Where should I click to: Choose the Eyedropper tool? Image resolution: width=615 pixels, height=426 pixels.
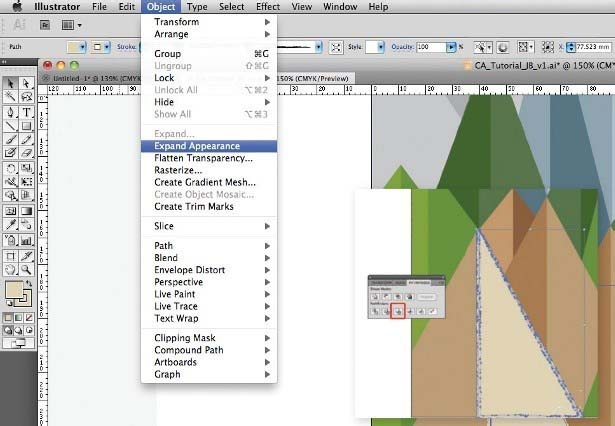[x=11, y=224]
